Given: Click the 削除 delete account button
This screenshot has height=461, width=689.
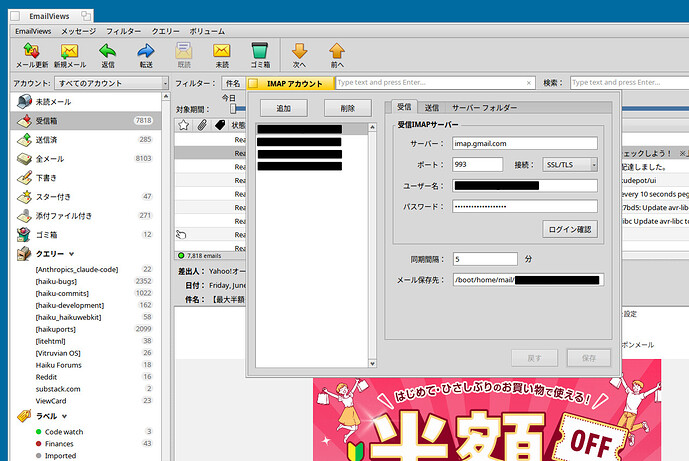Looking at the screenshot, I should [348, 108].
